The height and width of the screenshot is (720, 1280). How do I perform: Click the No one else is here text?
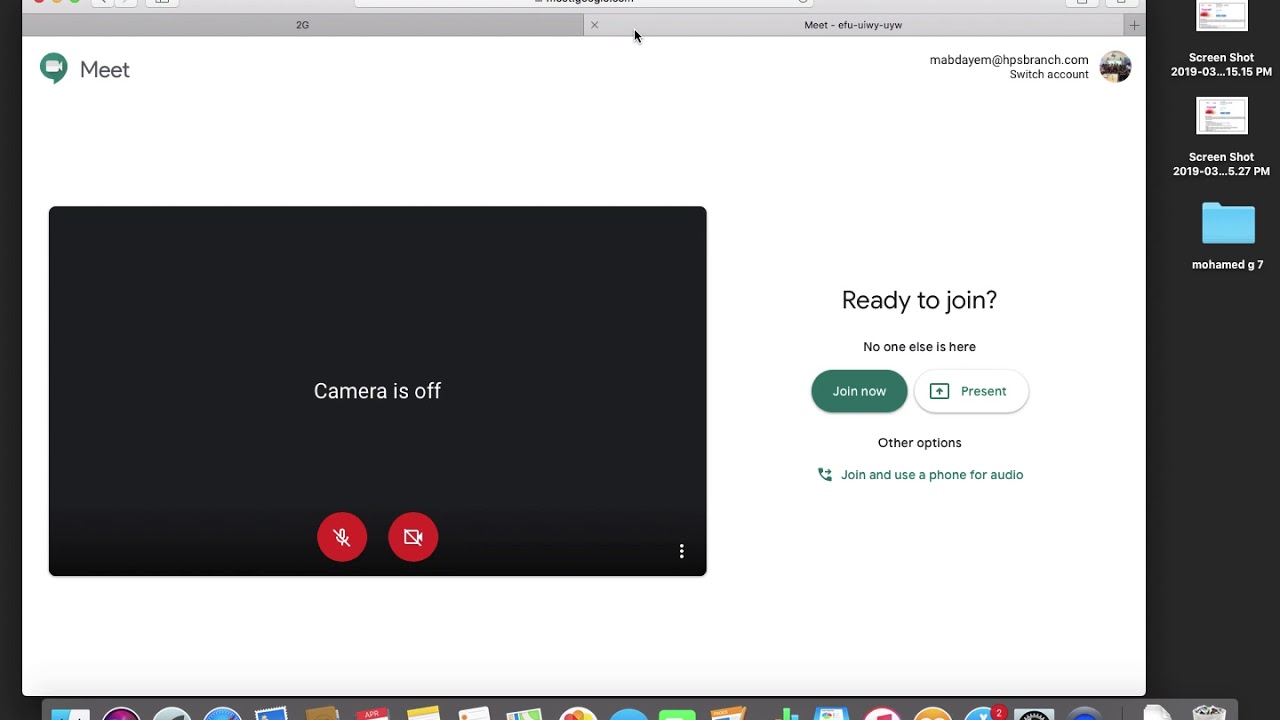919,347
